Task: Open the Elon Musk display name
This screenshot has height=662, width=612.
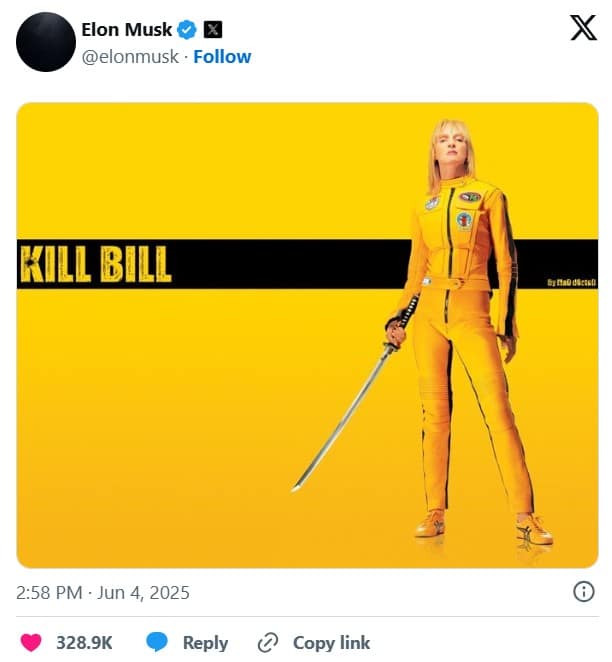Action: coord(127,29)
